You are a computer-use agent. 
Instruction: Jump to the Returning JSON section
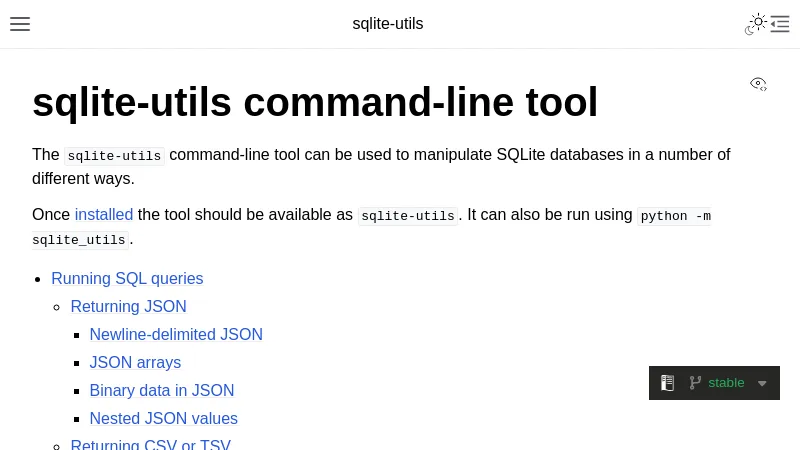coord(128,307)
